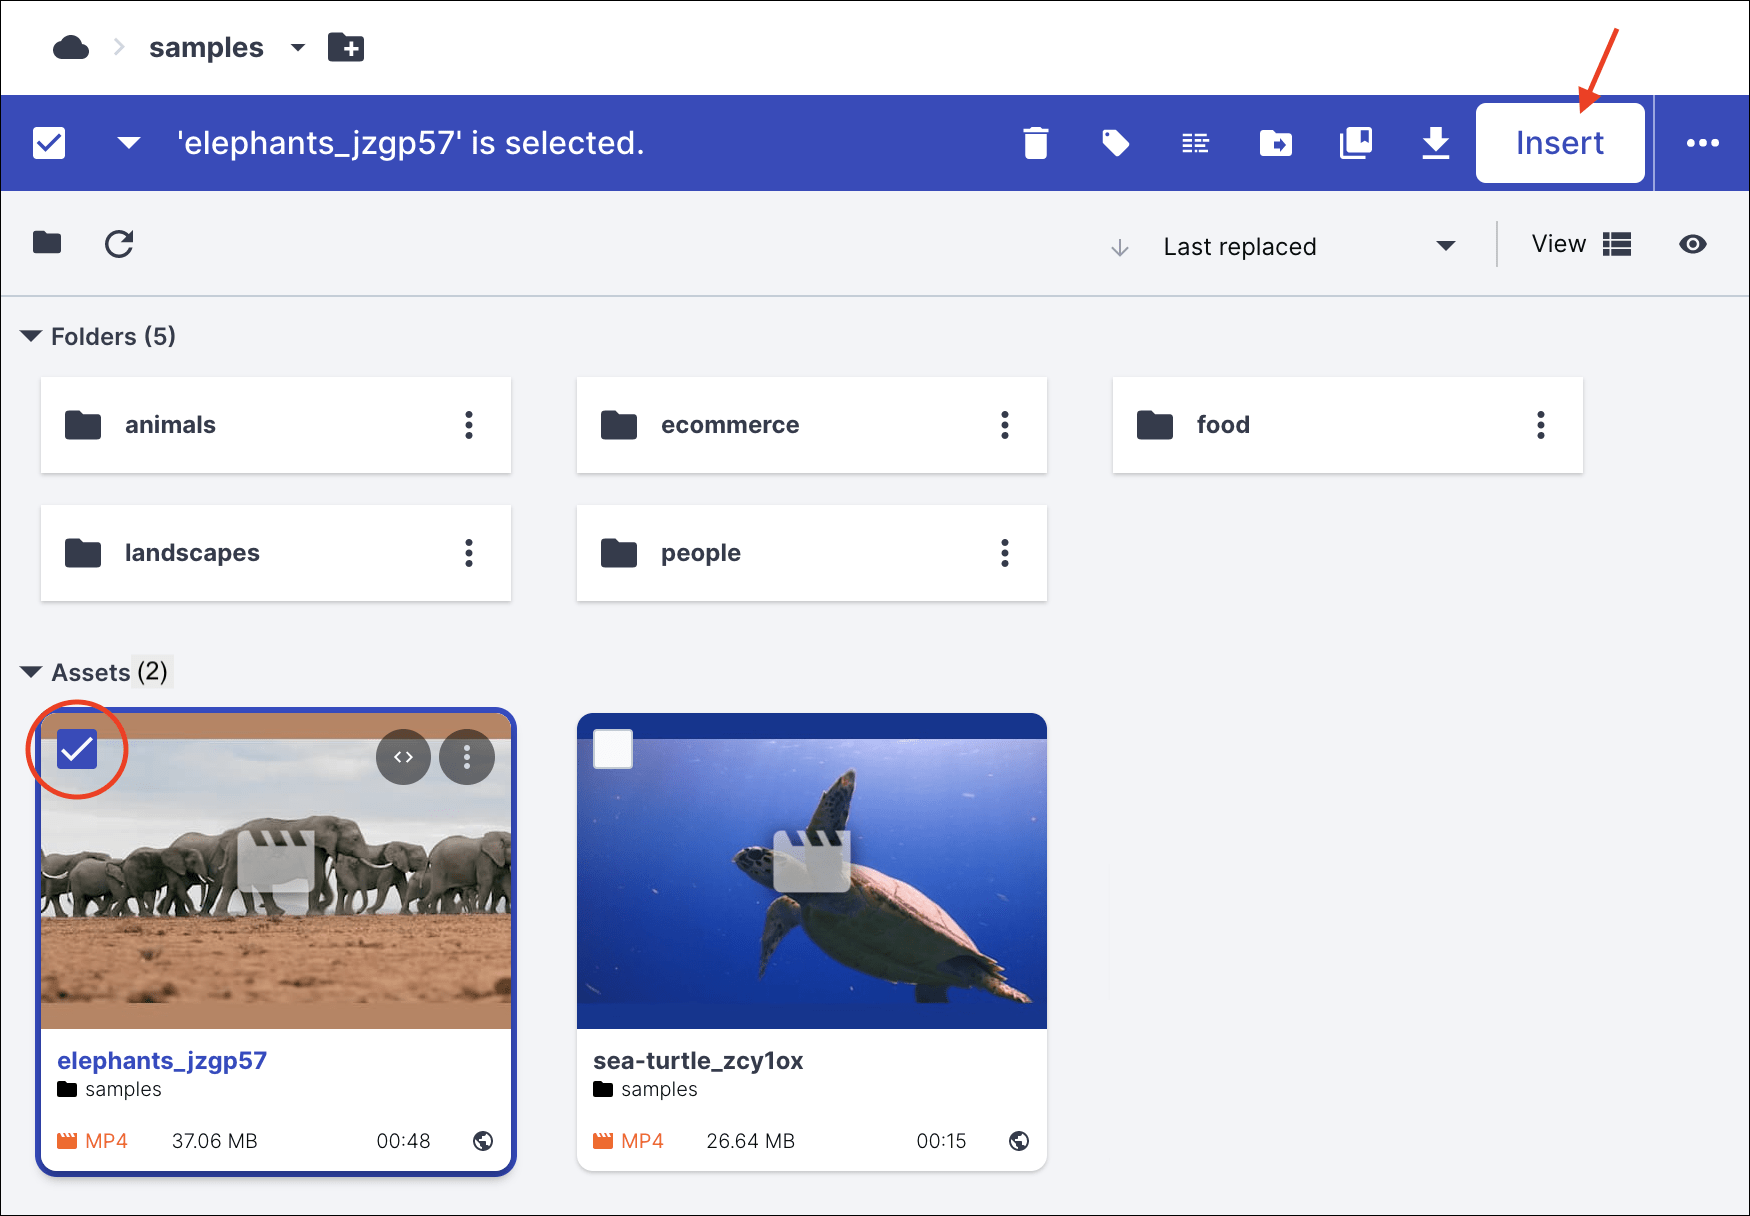1750x1216 pixels.
Task: Uncheck the elephants_jzgp57 asset checkbox
Action: (77, 749)
